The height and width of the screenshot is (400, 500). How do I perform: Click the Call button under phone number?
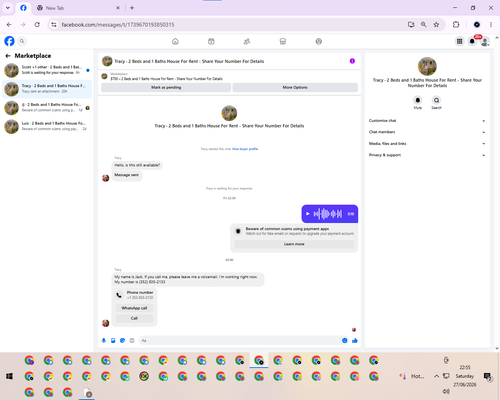coord(134,318)
